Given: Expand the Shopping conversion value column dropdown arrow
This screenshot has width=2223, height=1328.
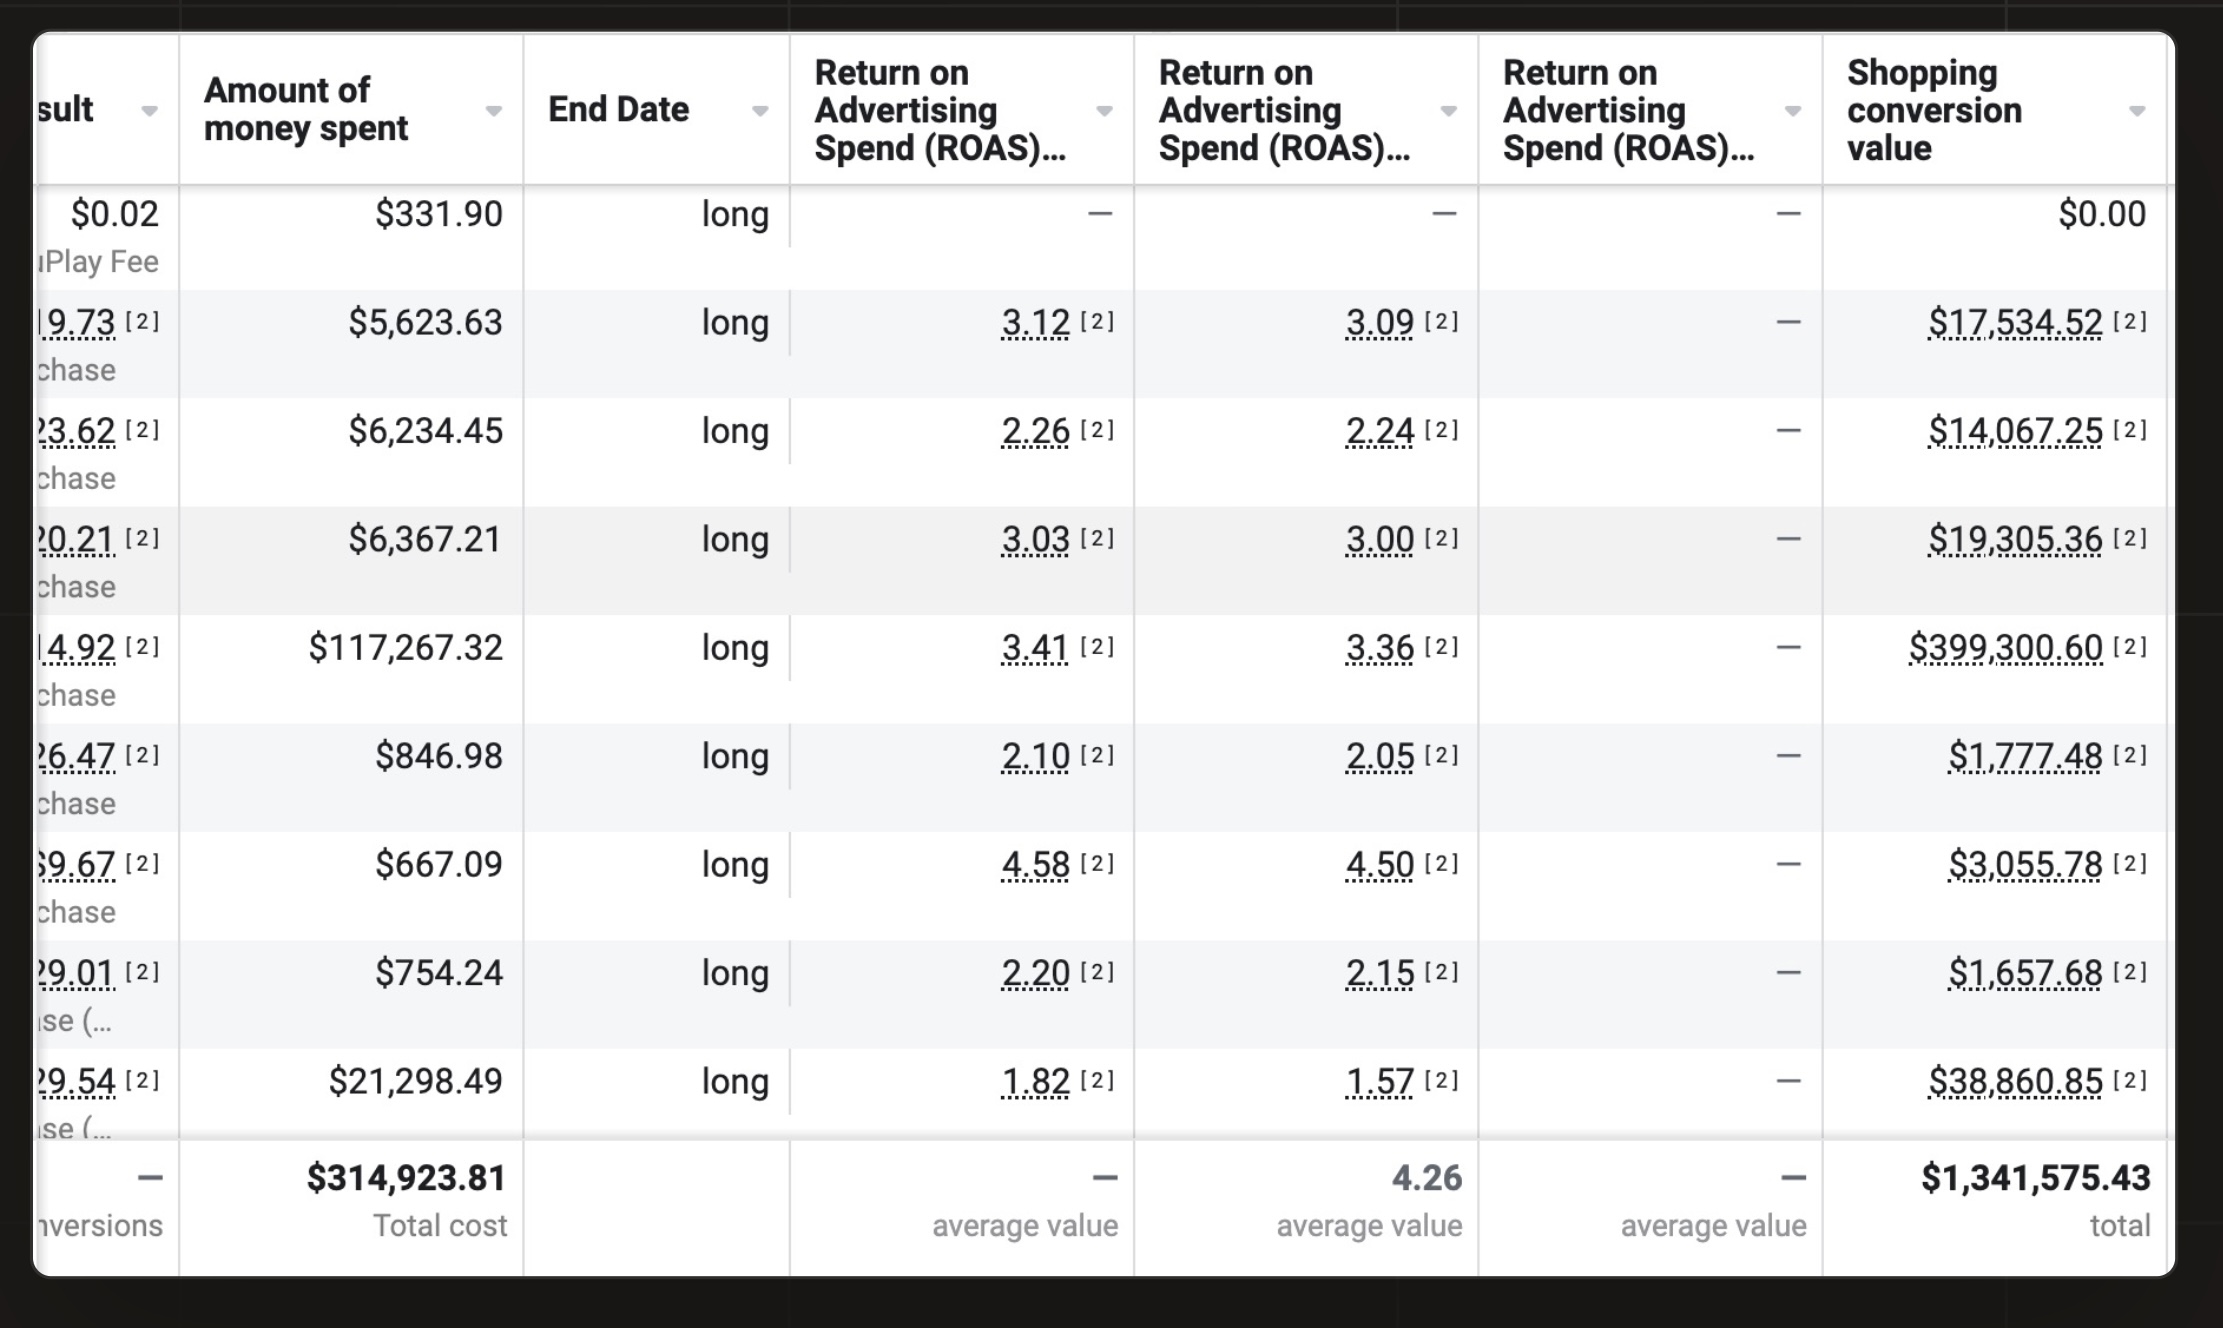Looking at the screenshot, I should pos(2137,111).
